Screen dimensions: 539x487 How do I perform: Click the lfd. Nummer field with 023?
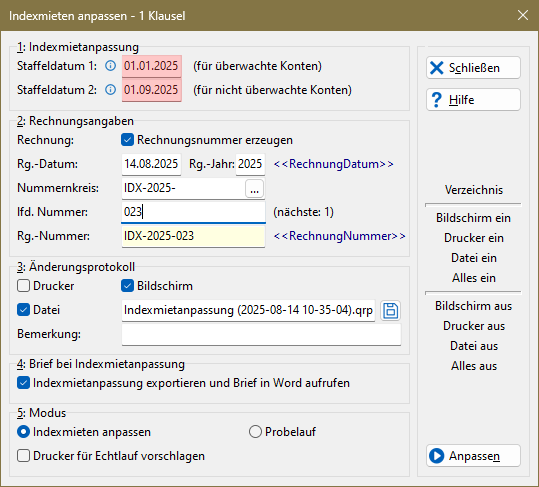point(193,212)
